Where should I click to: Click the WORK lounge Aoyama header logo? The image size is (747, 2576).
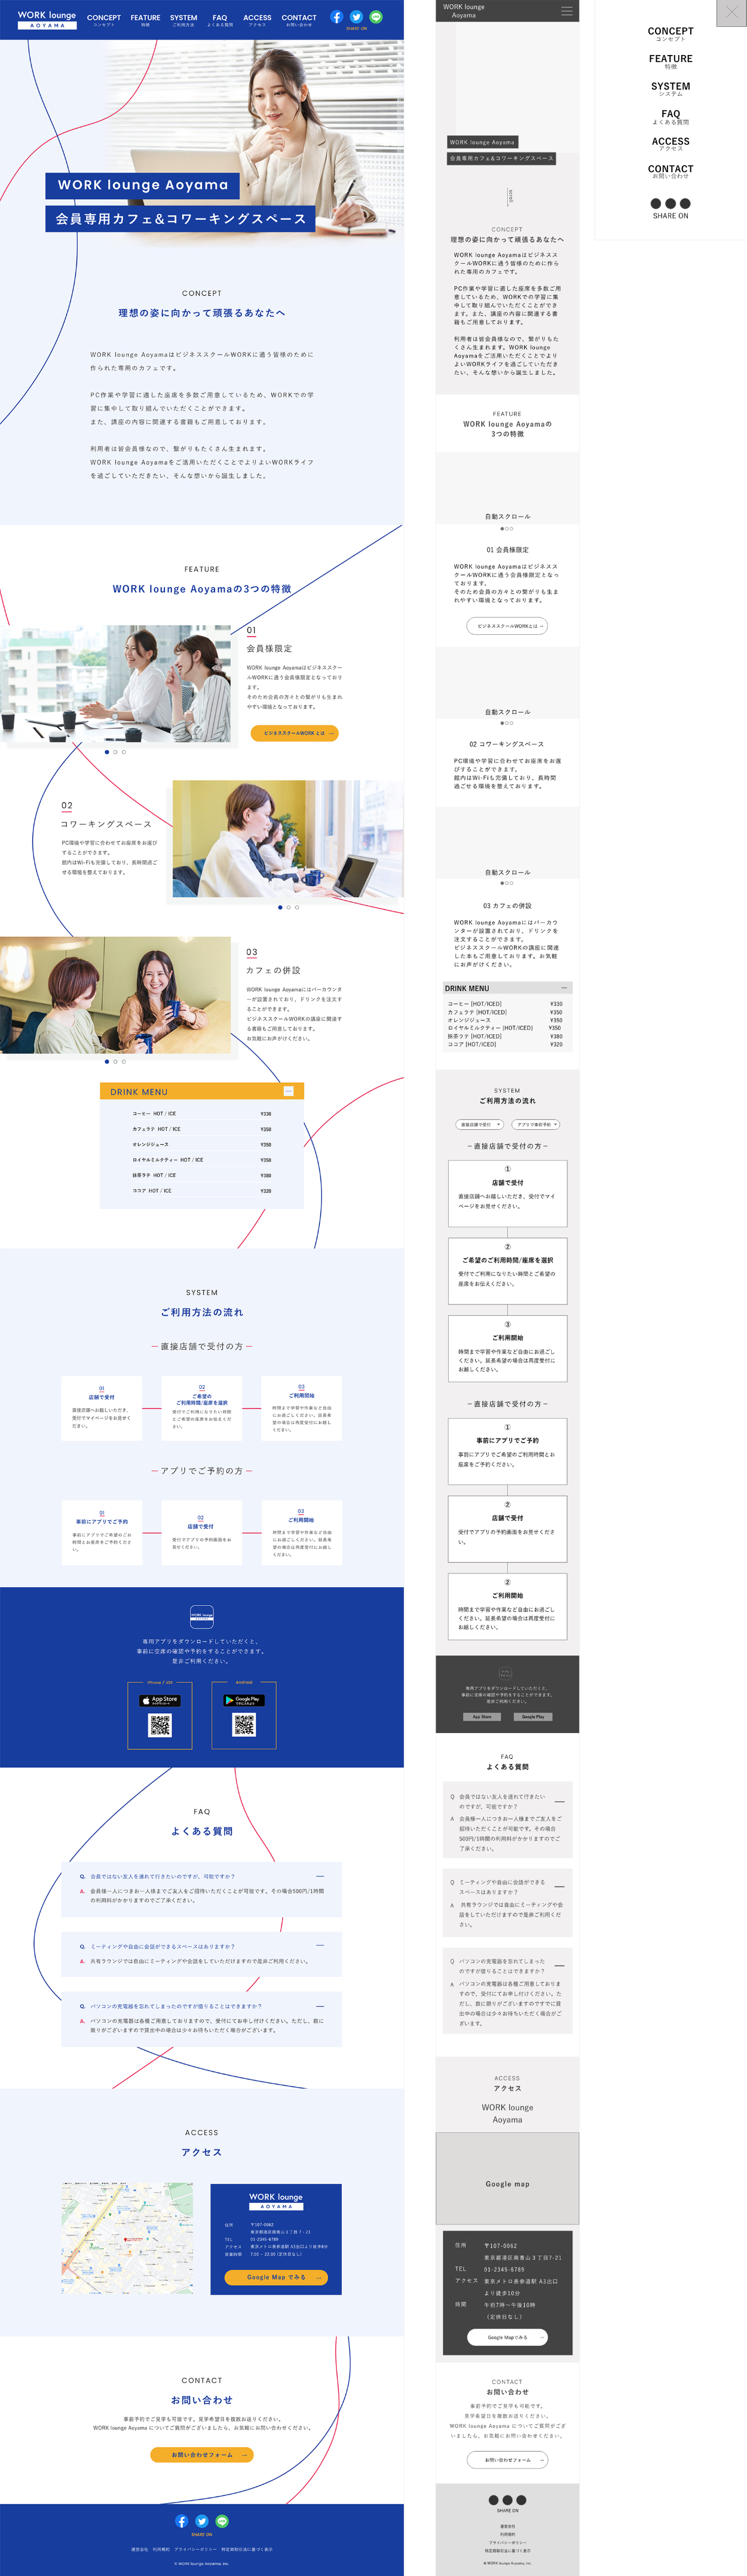(47, 20)
